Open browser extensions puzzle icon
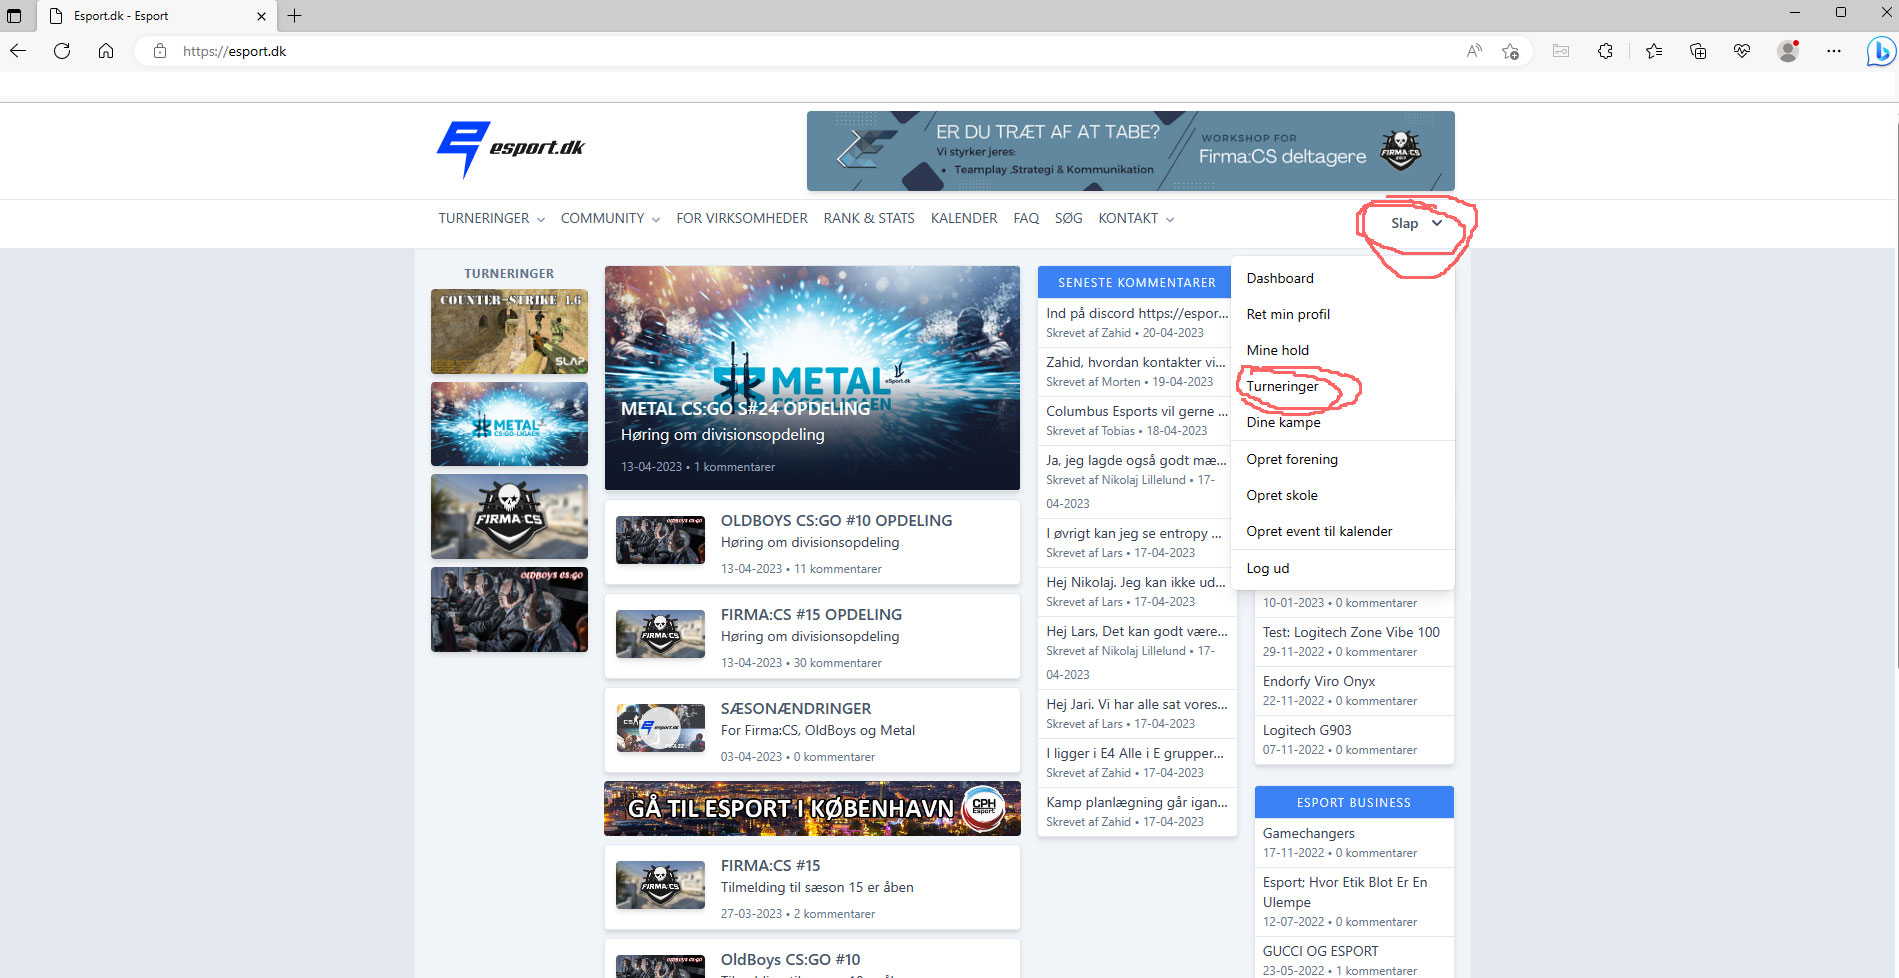Screen dimensions: 1899x978 coord(1605,51)
